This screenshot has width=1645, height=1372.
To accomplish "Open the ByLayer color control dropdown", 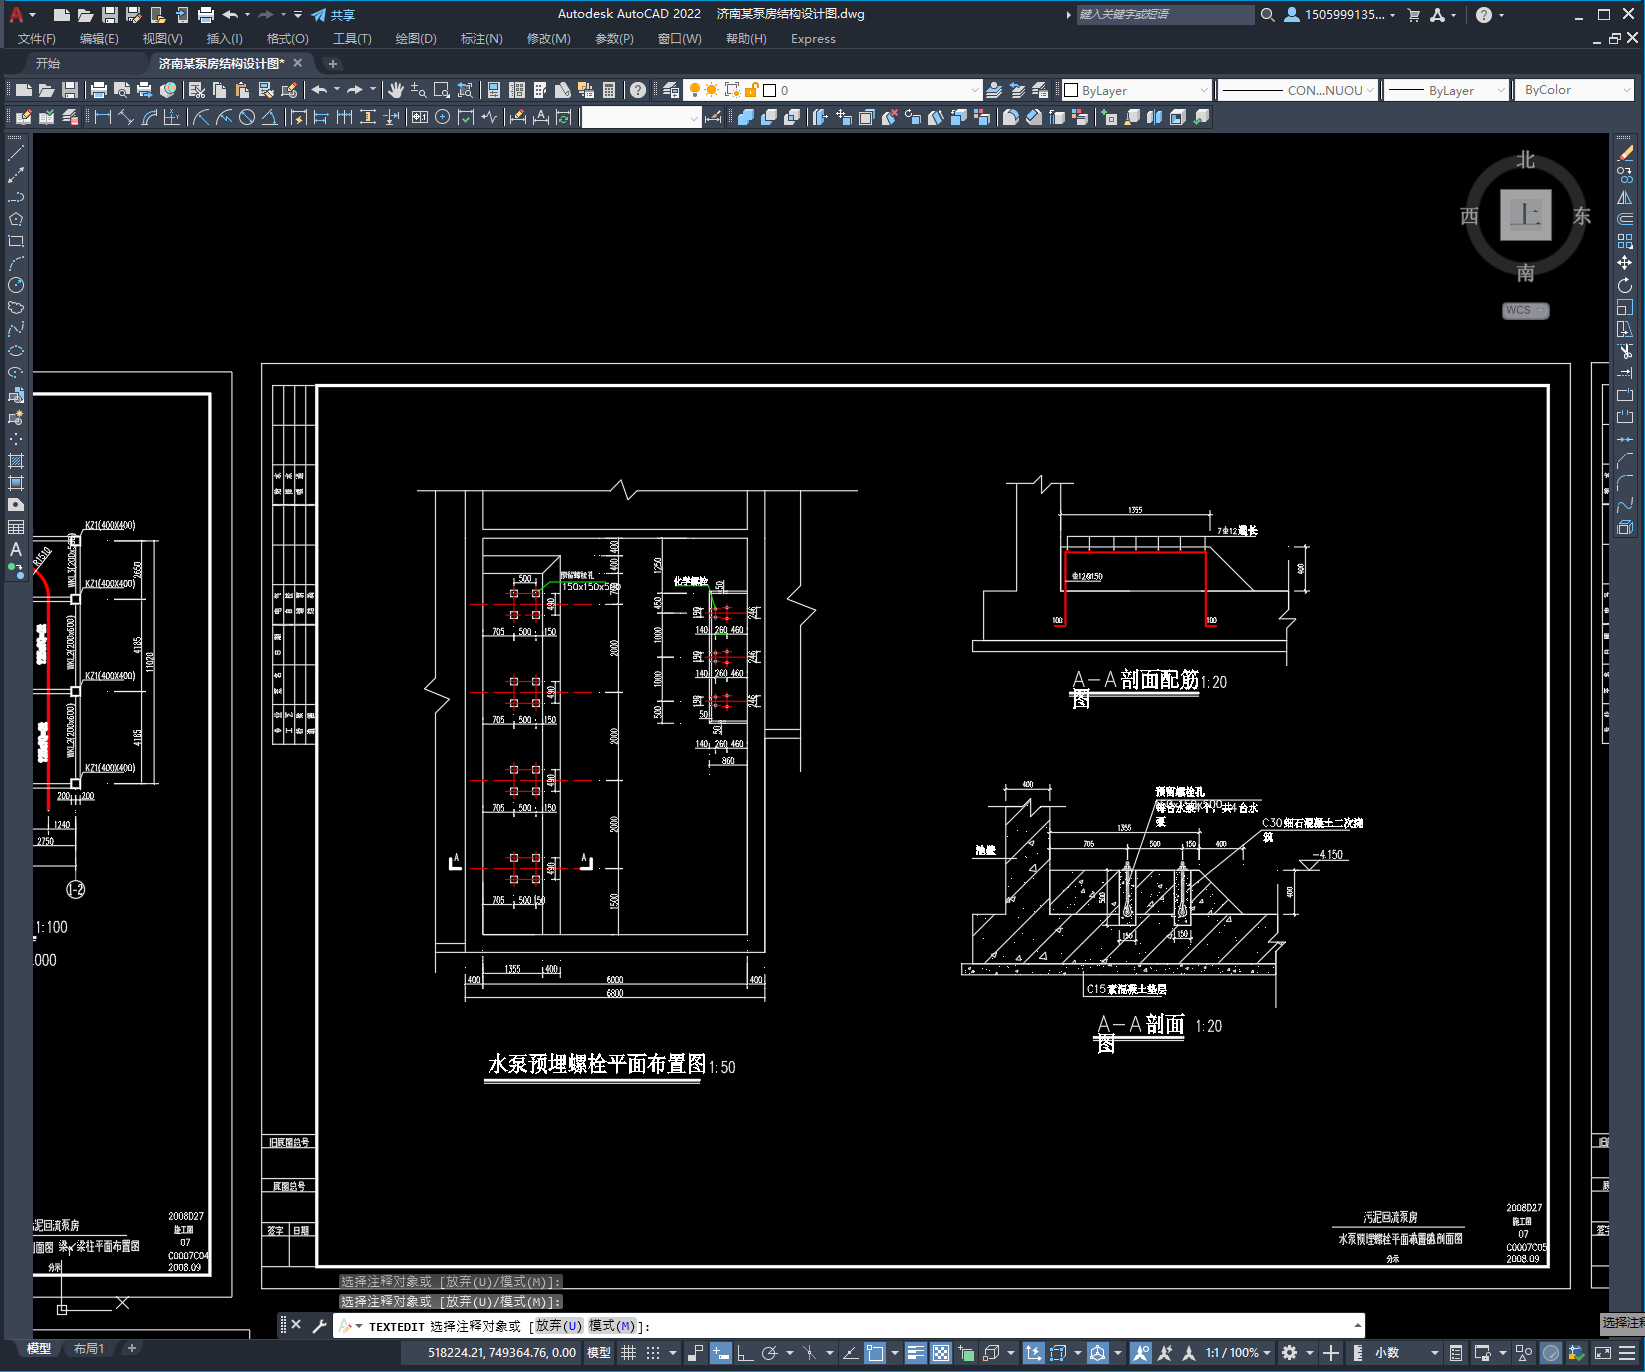I will click(1136, 90).
